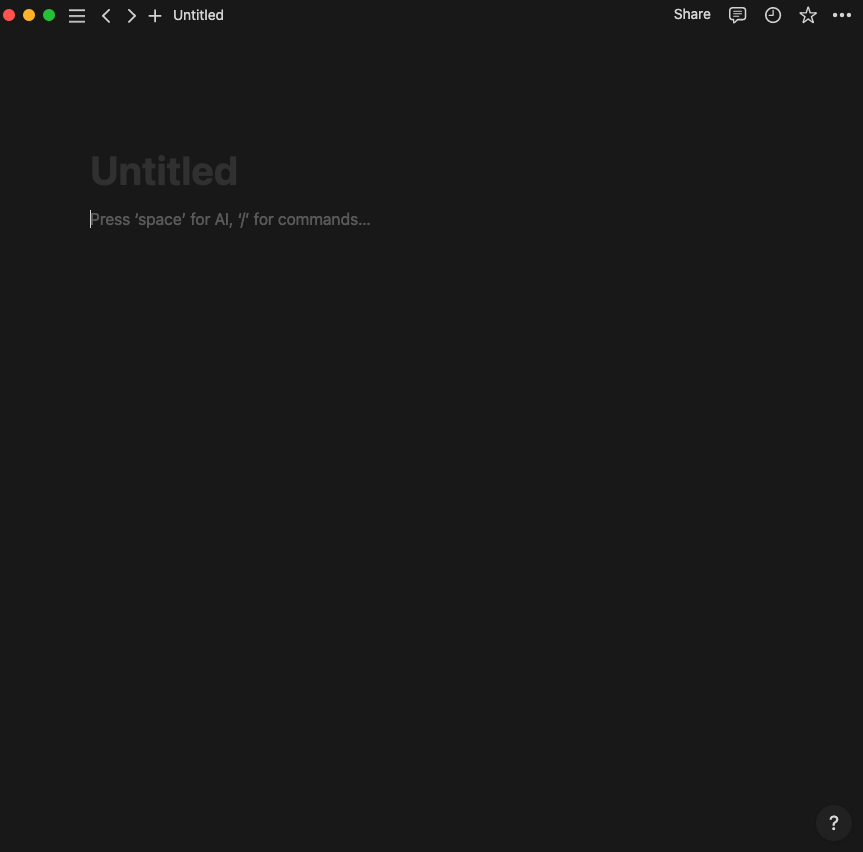This screenshot has width=863, height=852.
Task: Open the three-dot page options menu
Action: [842, 15]
